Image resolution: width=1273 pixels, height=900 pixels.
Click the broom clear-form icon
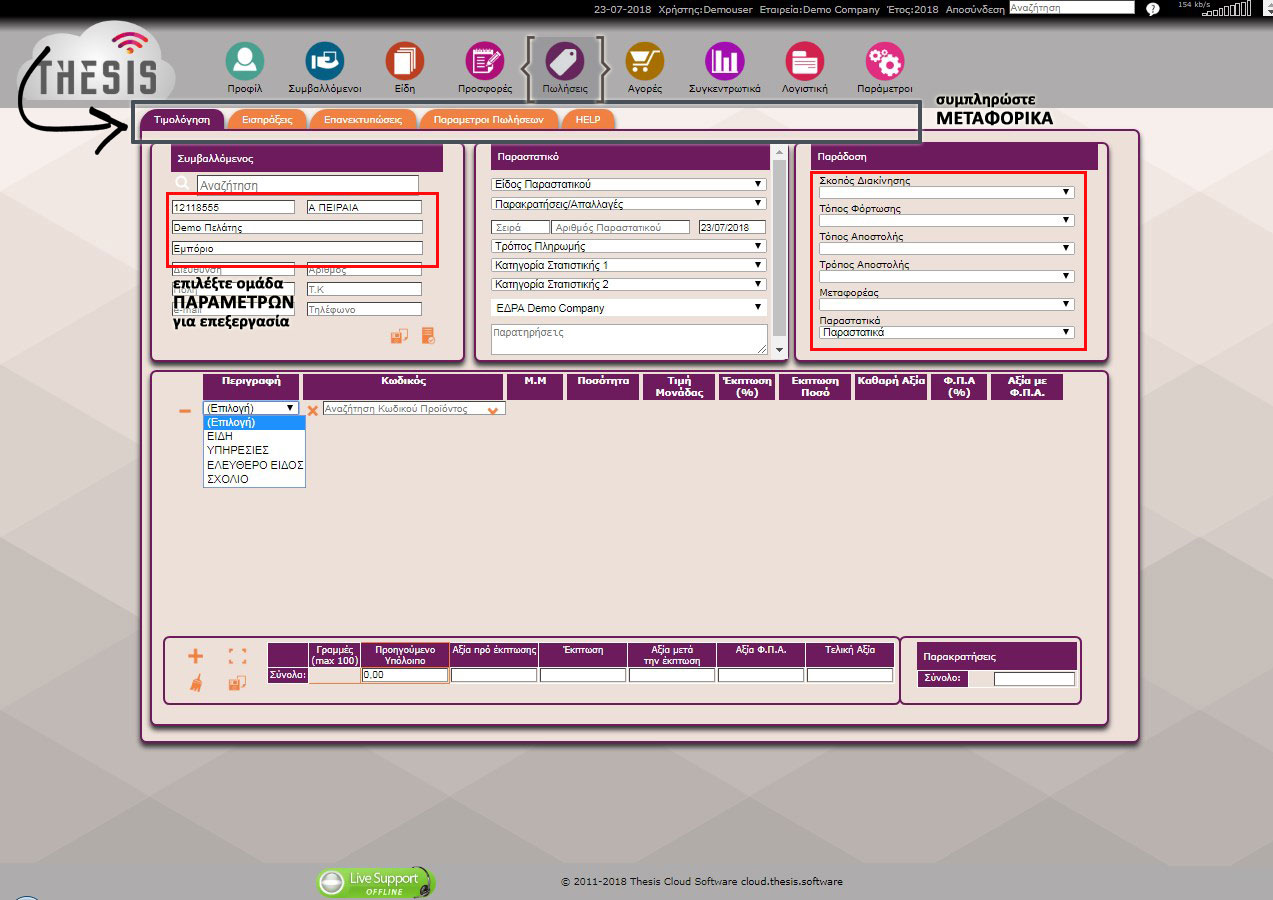(x=196, y=683)
